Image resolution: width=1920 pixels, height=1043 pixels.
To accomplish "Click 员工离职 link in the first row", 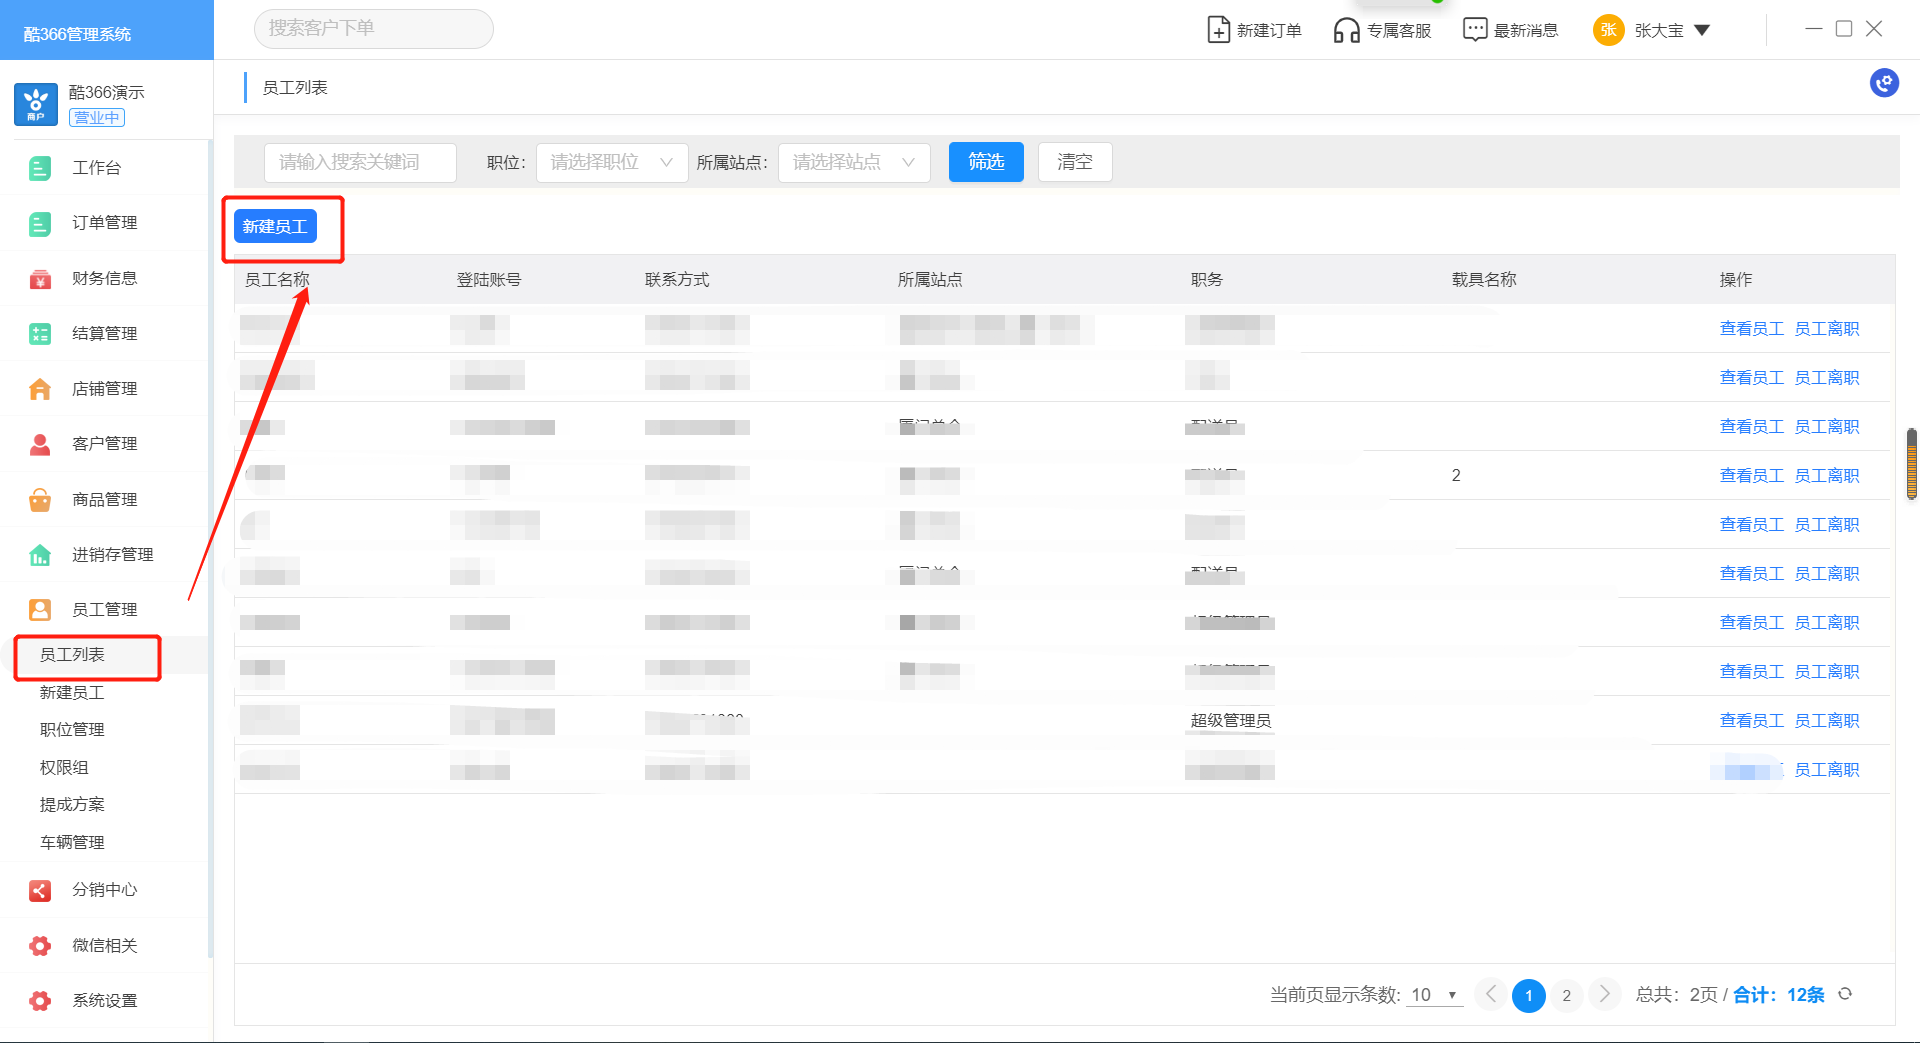I will [x=1826, y=329].
